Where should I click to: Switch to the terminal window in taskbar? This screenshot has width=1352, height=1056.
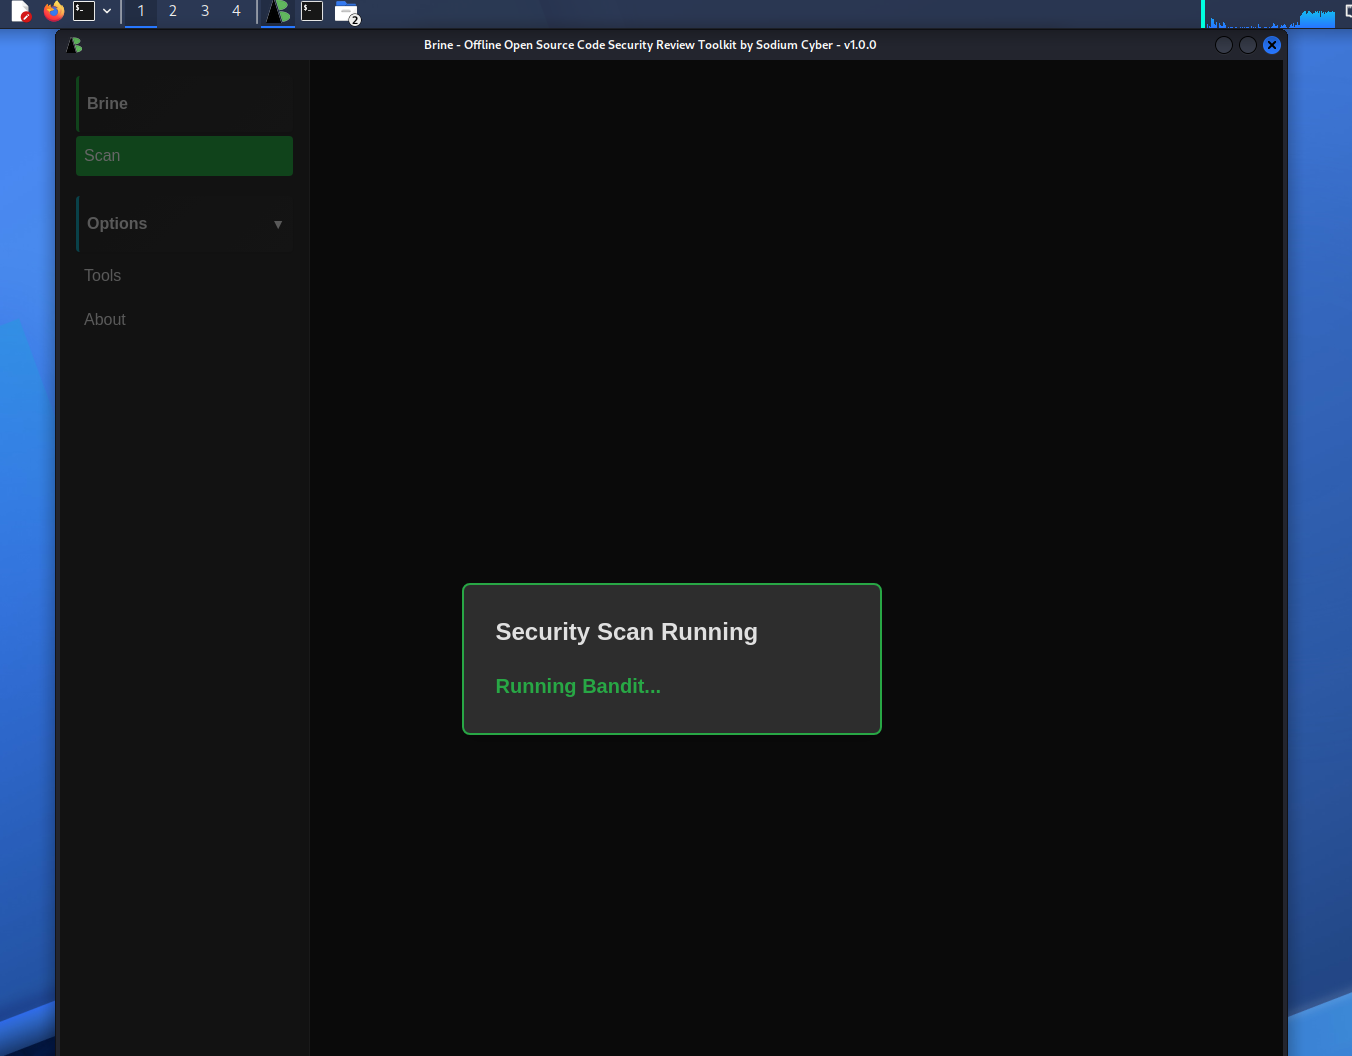coord(312,12)
